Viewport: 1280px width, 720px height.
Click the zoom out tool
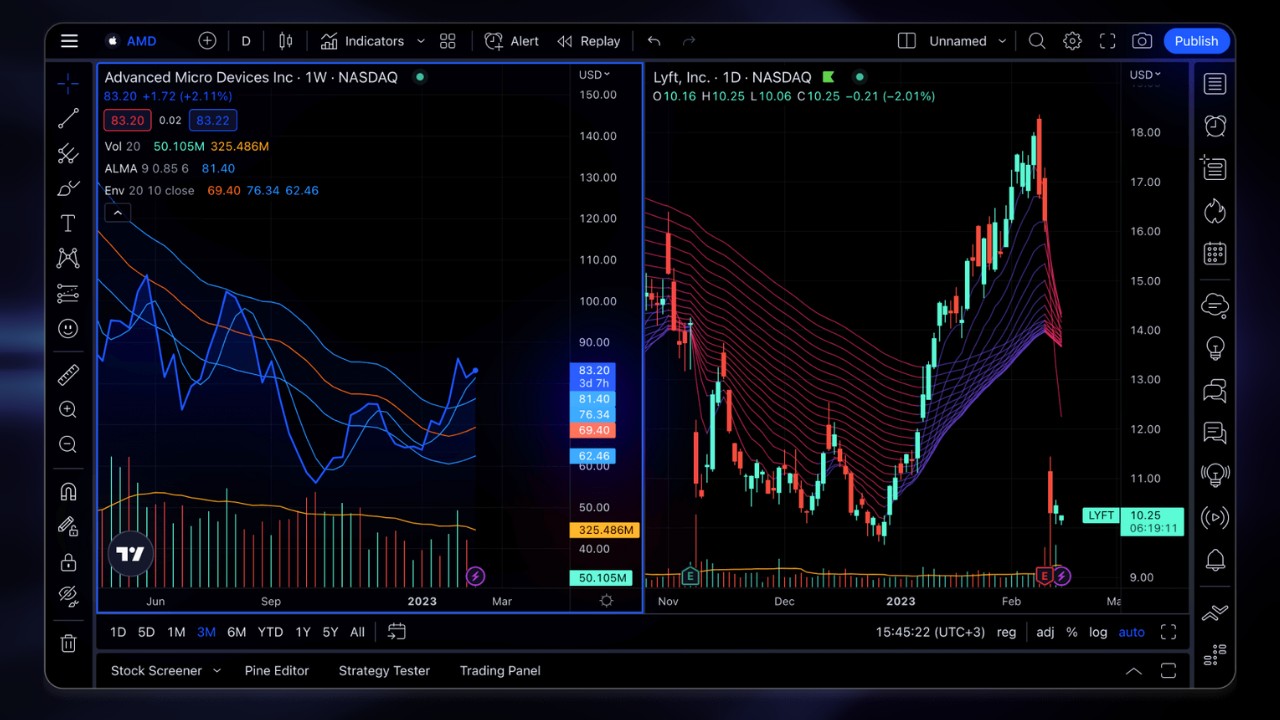[x=68, y=444]
